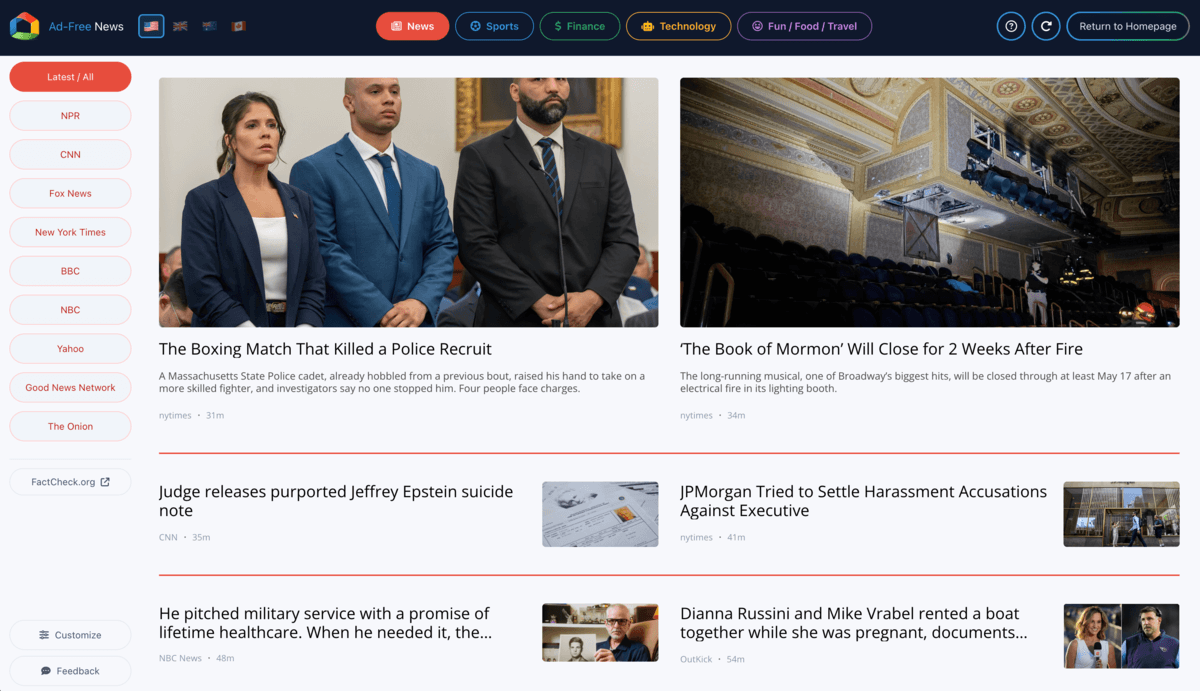
Task: Filter news by NPR
Action: coord(70,116)
